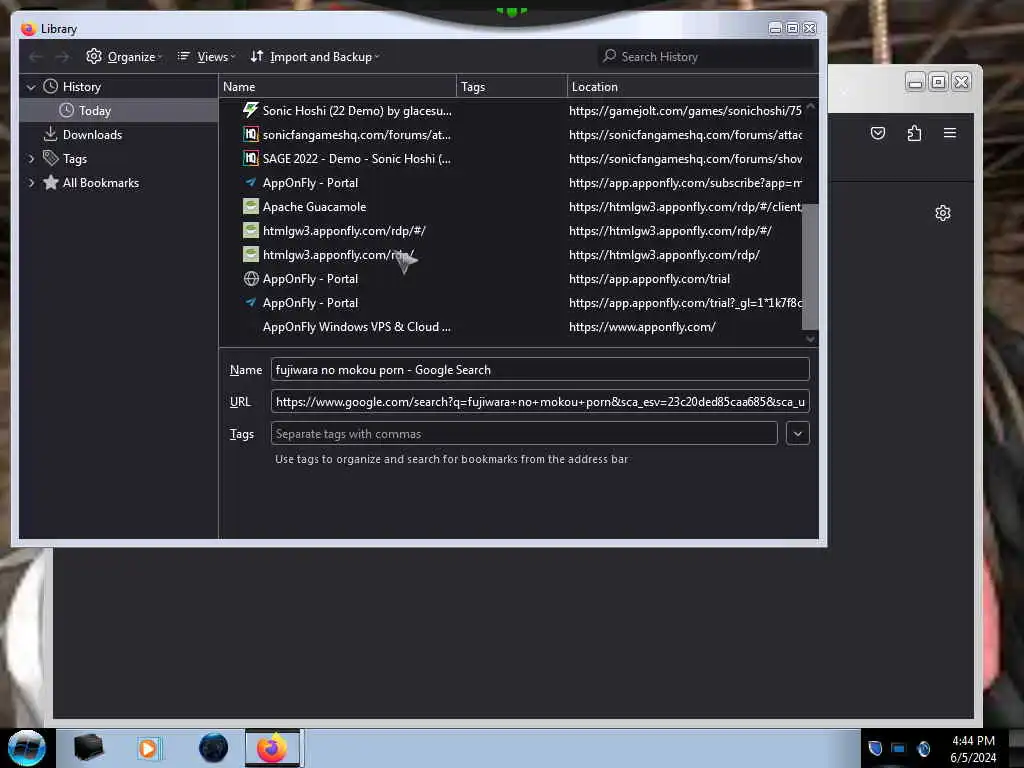This screenshot has width=1024, height=768.
Task: Select SAGE 2022 - Demo history row
Action: [511, 159]
